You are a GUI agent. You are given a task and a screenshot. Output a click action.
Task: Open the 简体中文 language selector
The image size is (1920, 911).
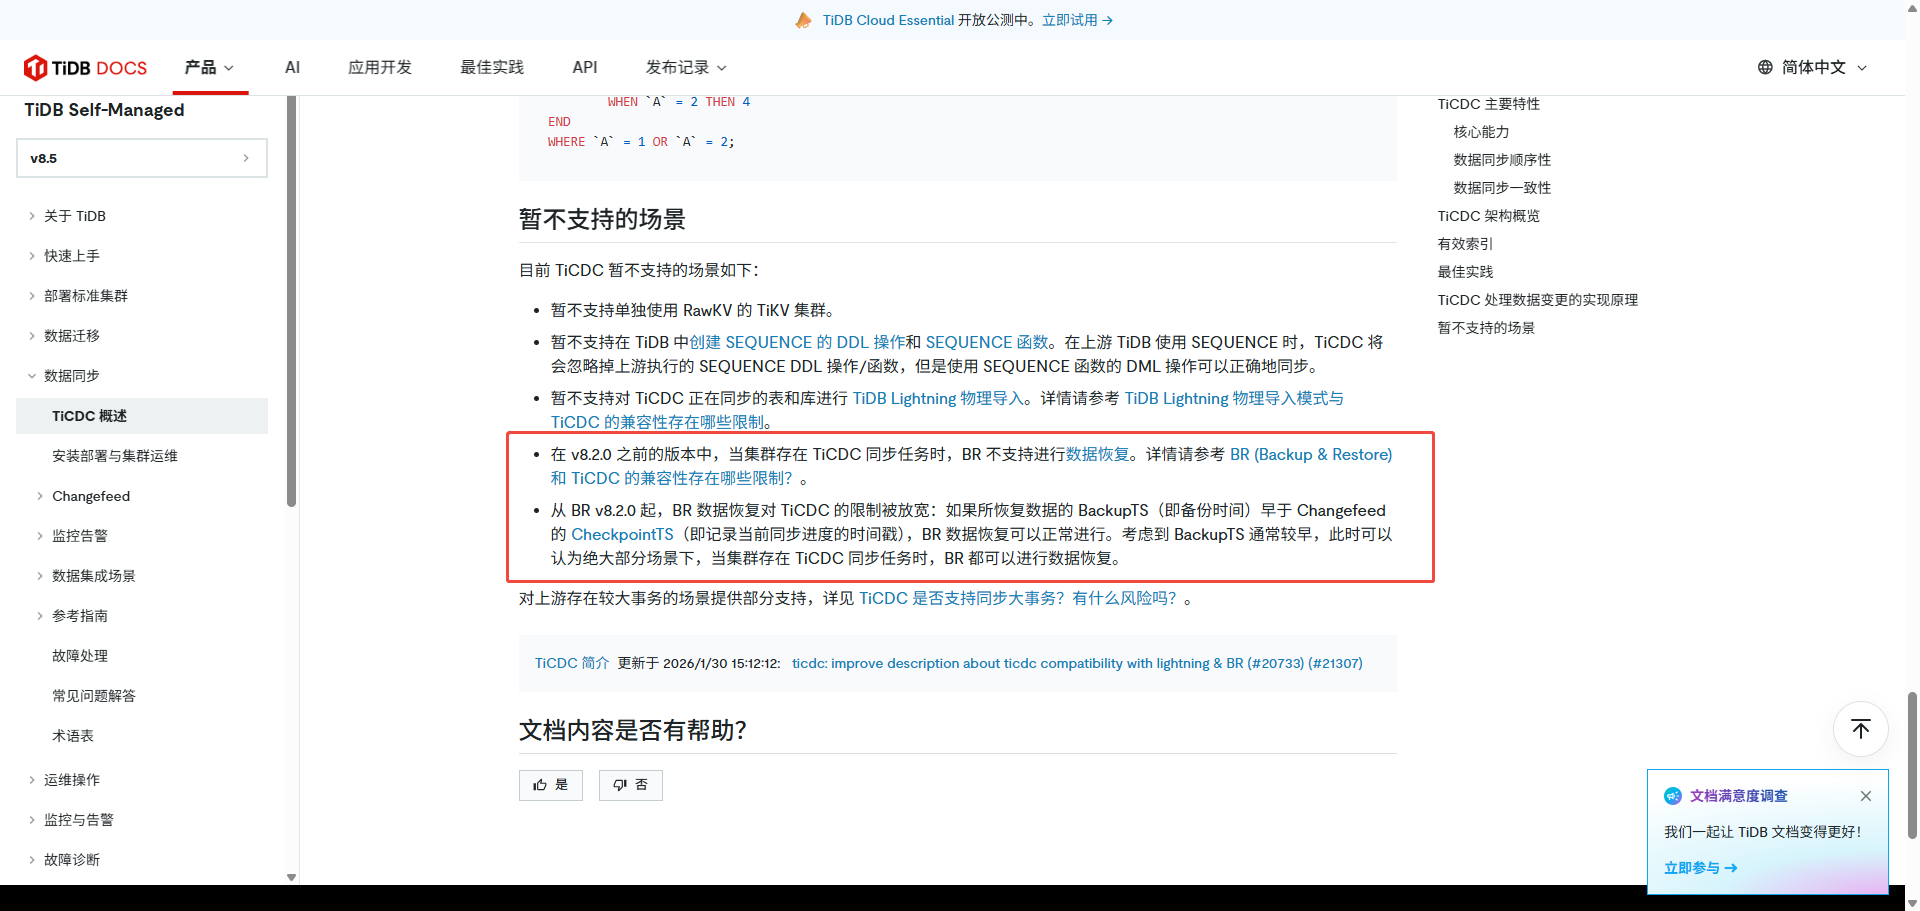(x=1812, y=68)
